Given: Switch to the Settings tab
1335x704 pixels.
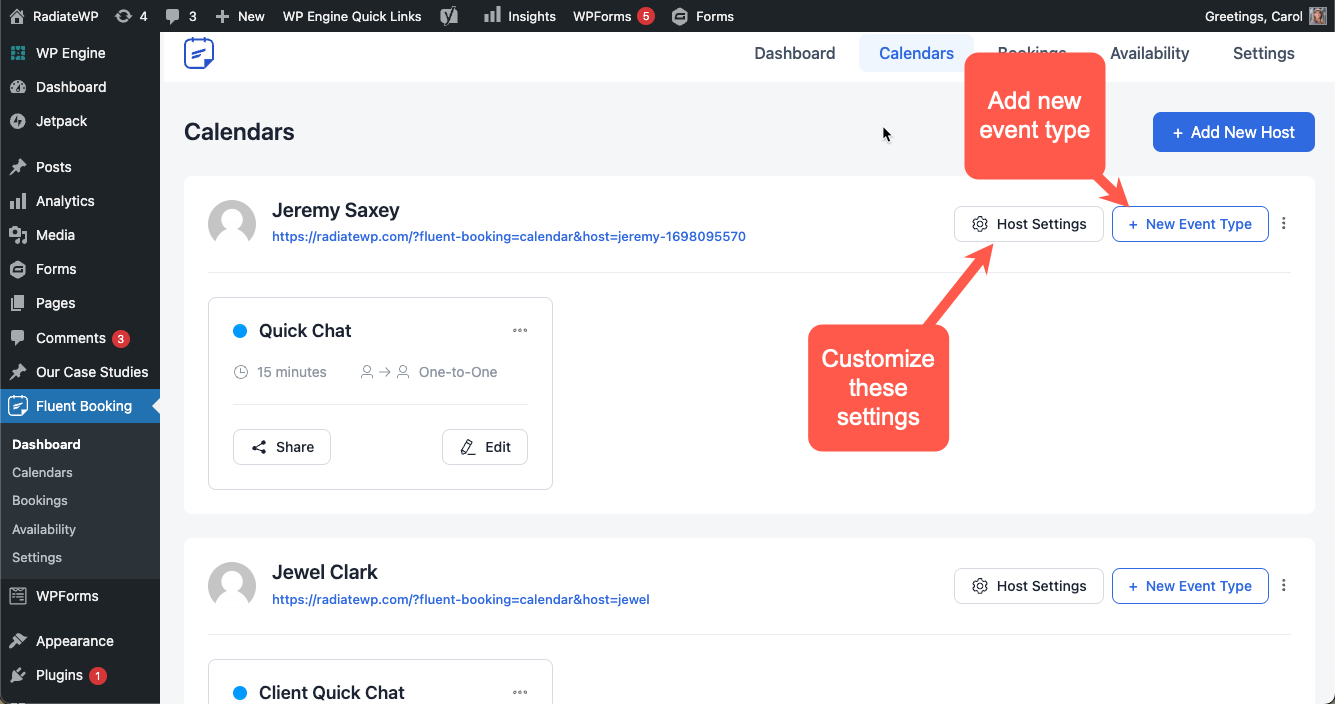Looking at the screenshot, I should [1264, 54].
